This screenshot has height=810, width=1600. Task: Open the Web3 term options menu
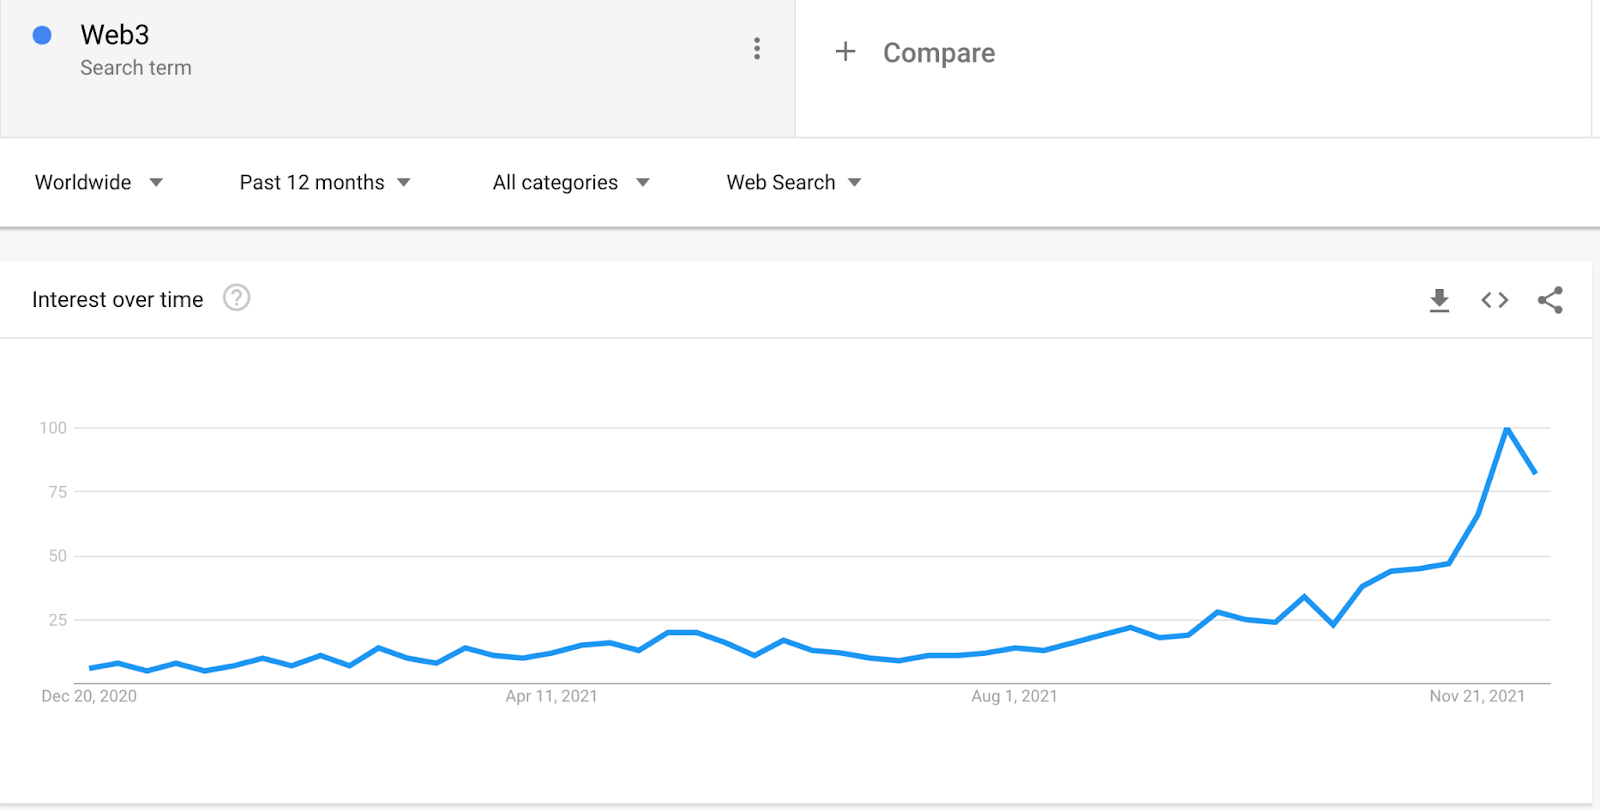[757, 49]
